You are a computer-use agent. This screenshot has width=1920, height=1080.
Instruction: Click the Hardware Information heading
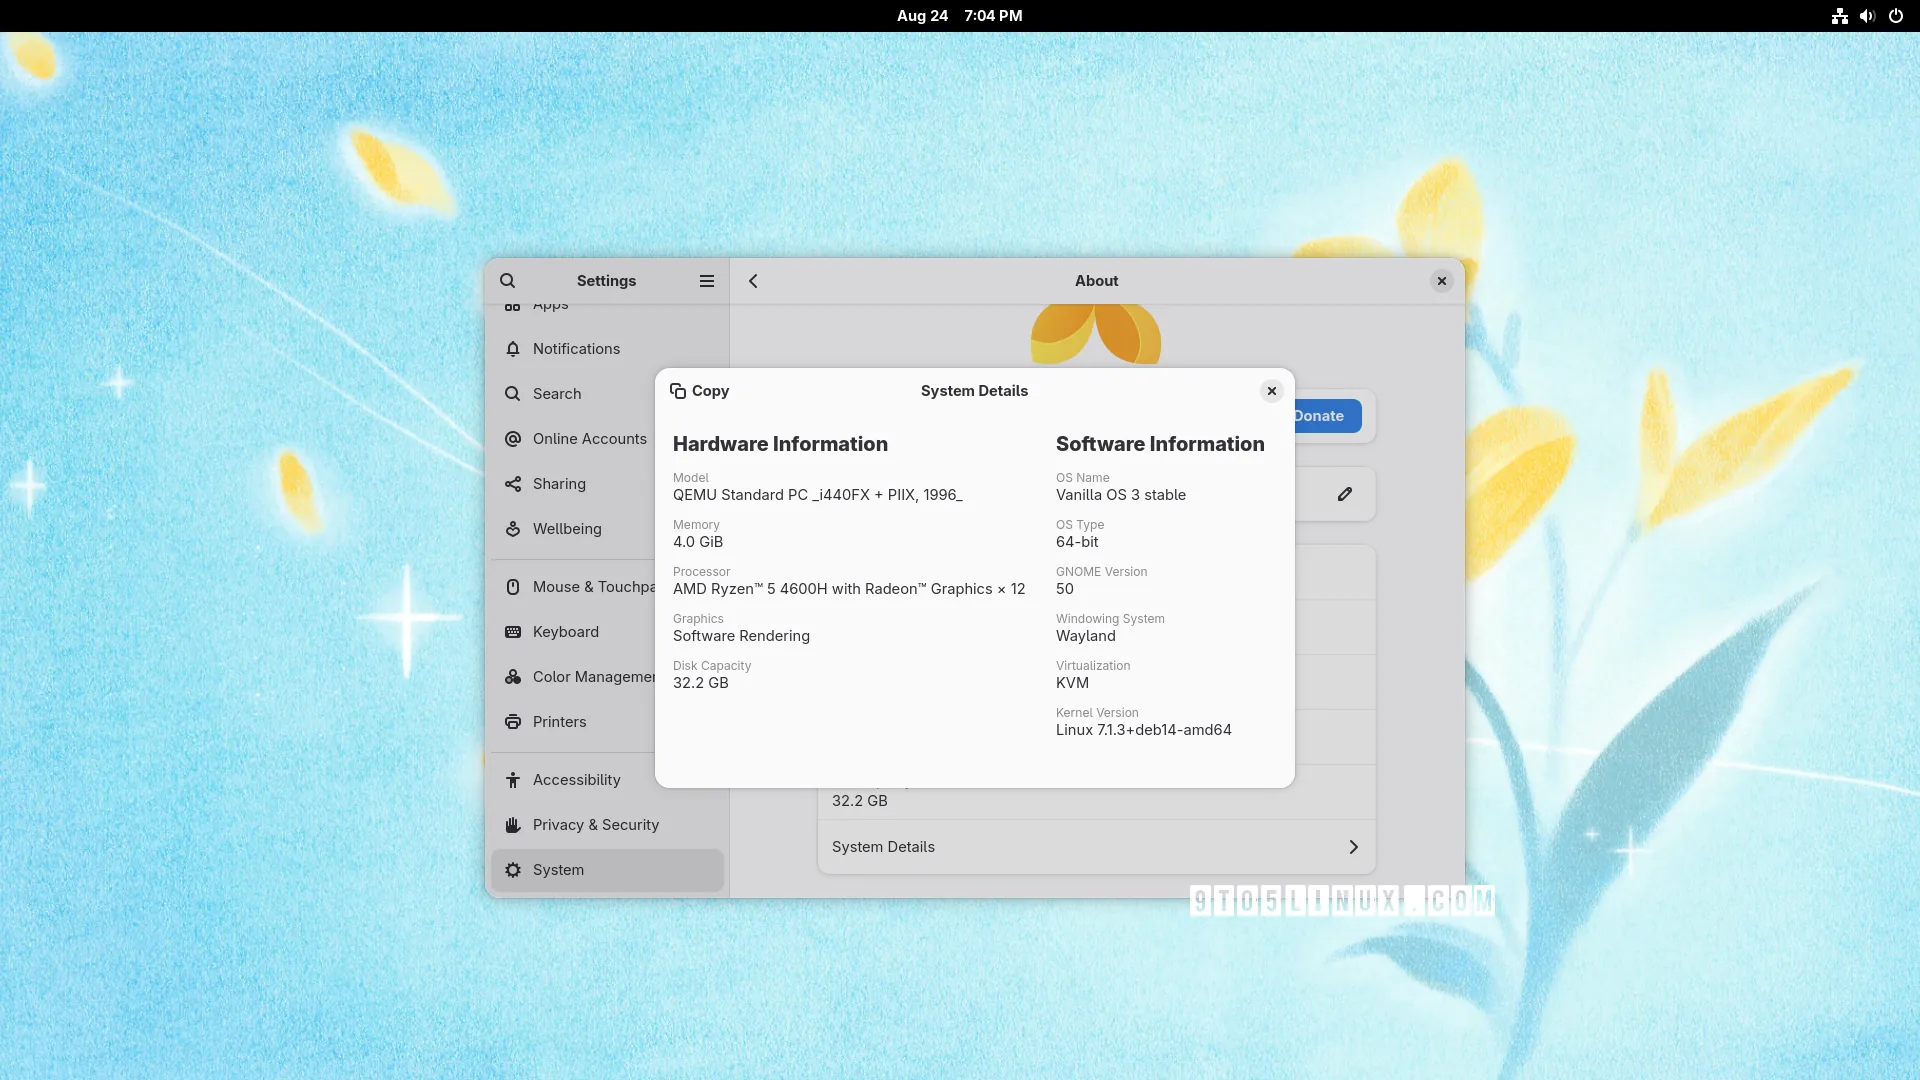(780, 444)
